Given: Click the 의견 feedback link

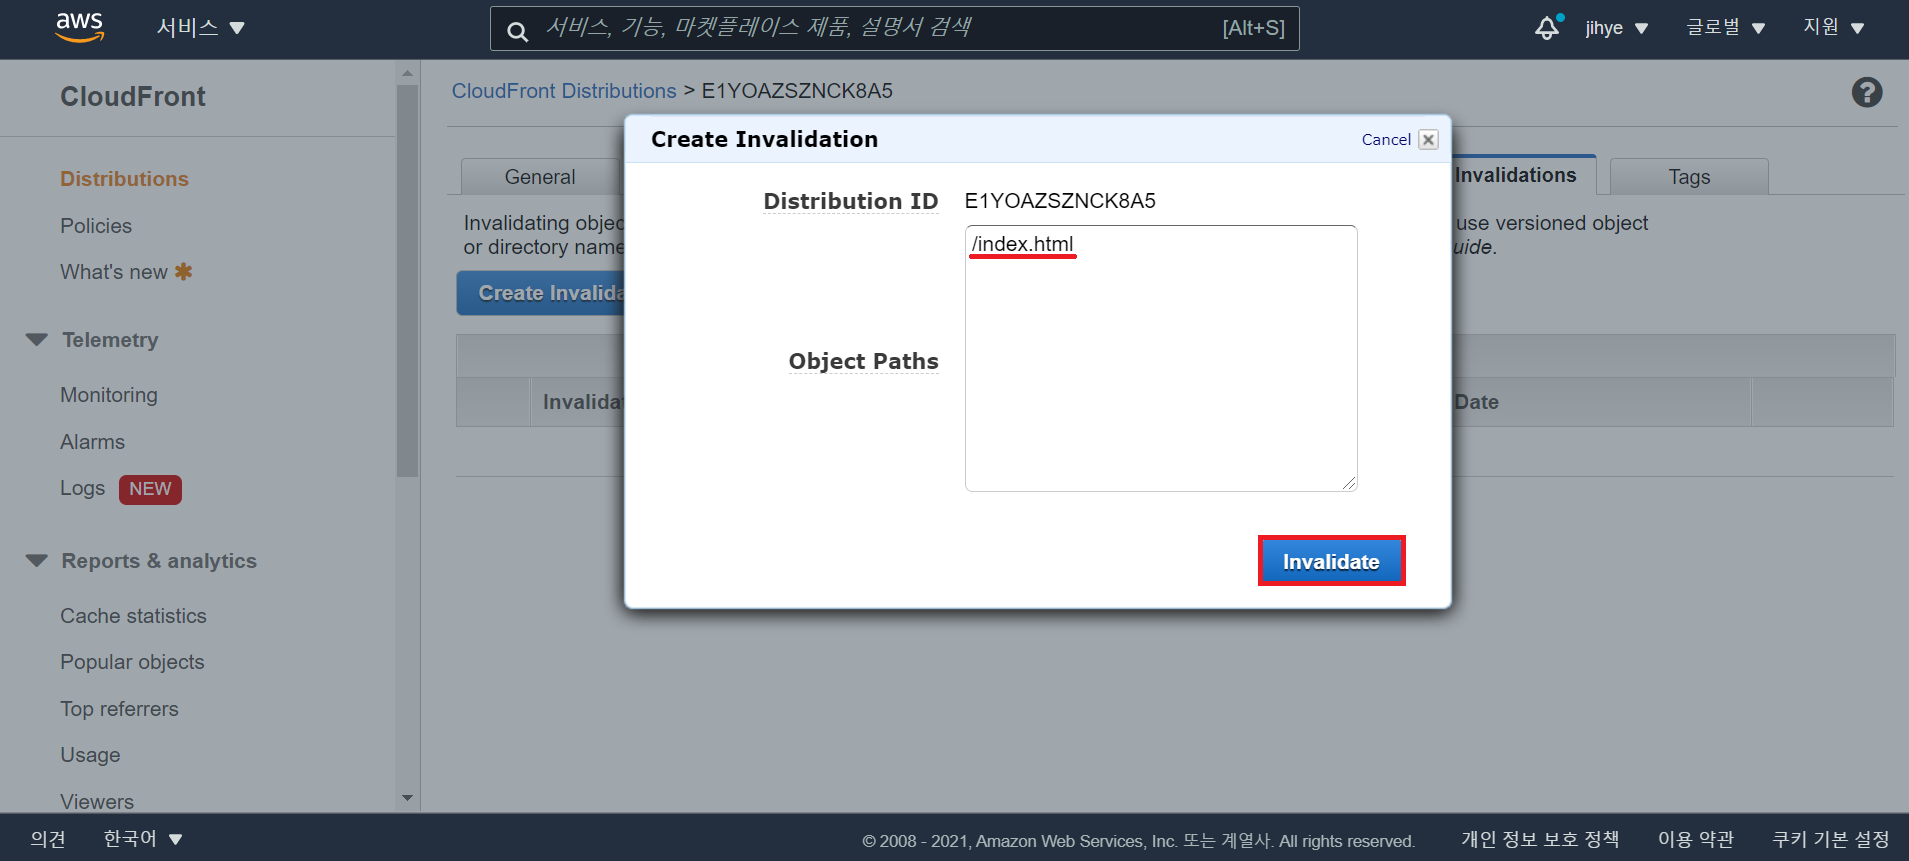Looking at the screenshot, I should (x=48, y=838).
